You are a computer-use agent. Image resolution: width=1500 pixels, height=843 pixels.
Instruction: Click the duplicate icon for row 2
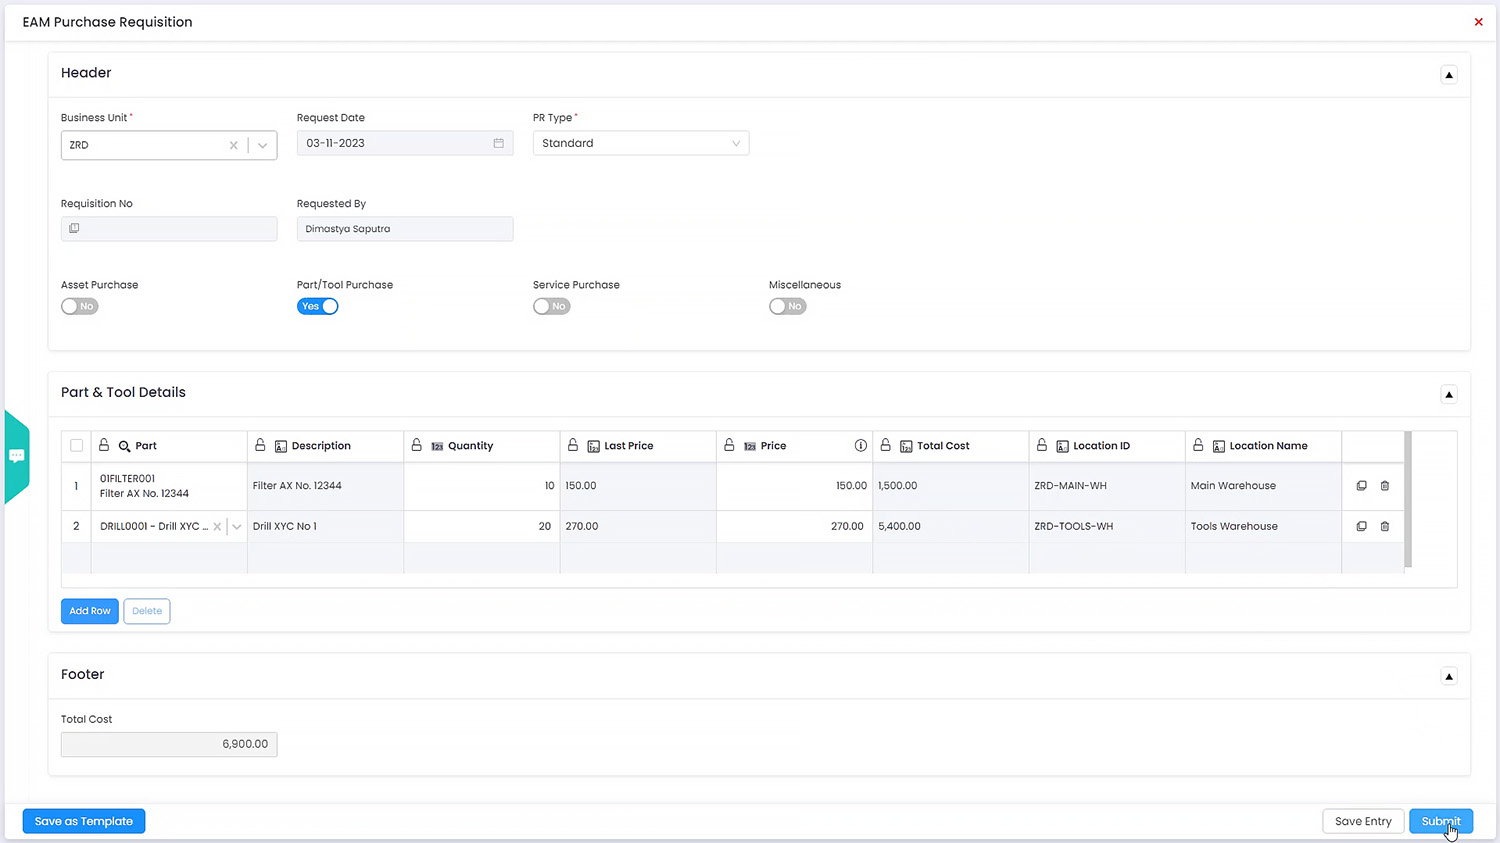[x=1361, y=526]
